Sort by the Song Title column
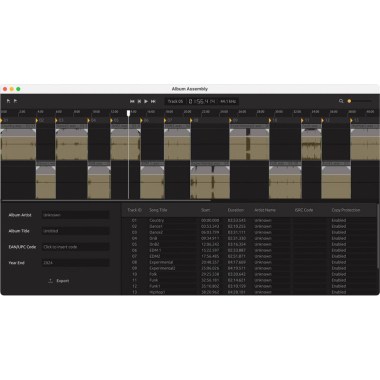This screenshot has height=380, width=380. [x=158, y=210]
